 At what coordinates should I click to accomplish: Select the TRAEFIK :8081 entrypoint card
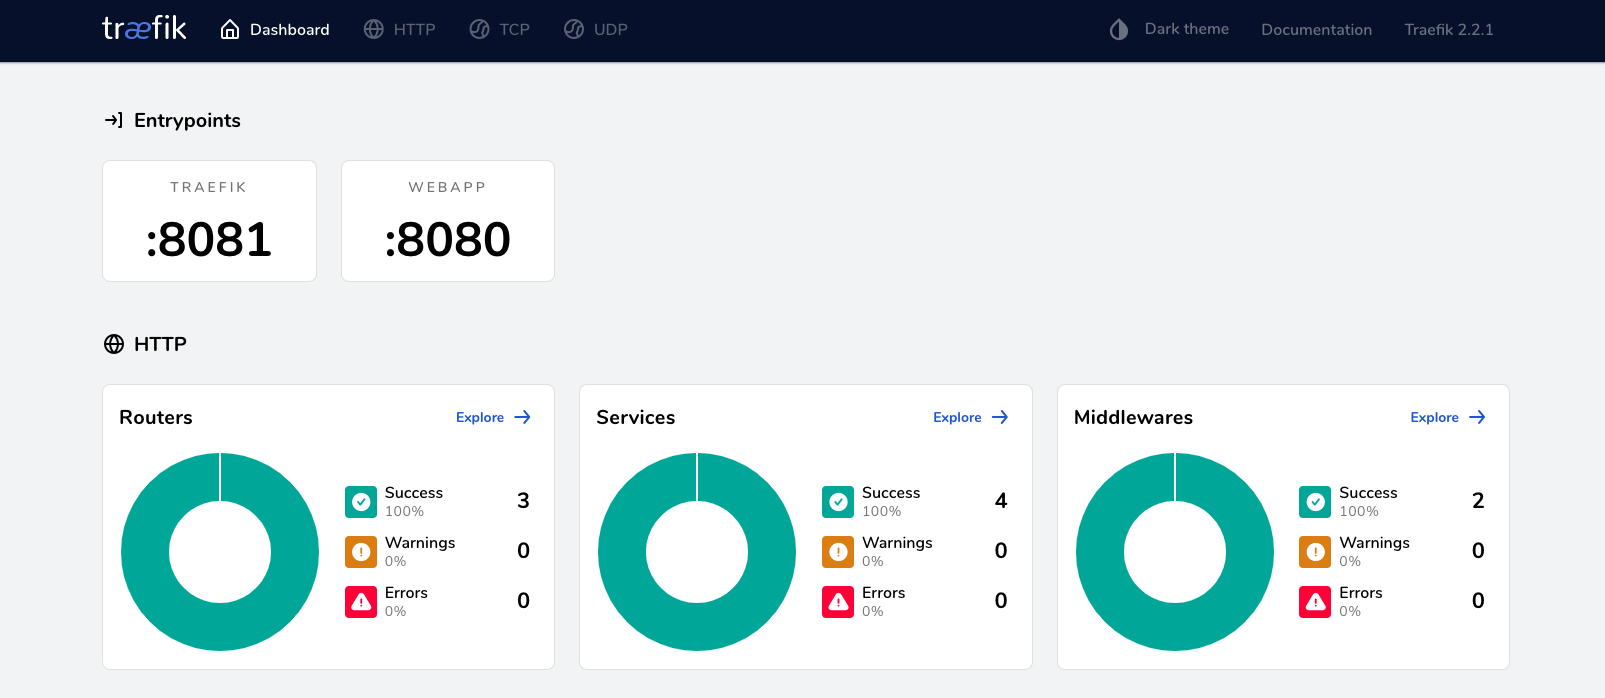(209, 221)
